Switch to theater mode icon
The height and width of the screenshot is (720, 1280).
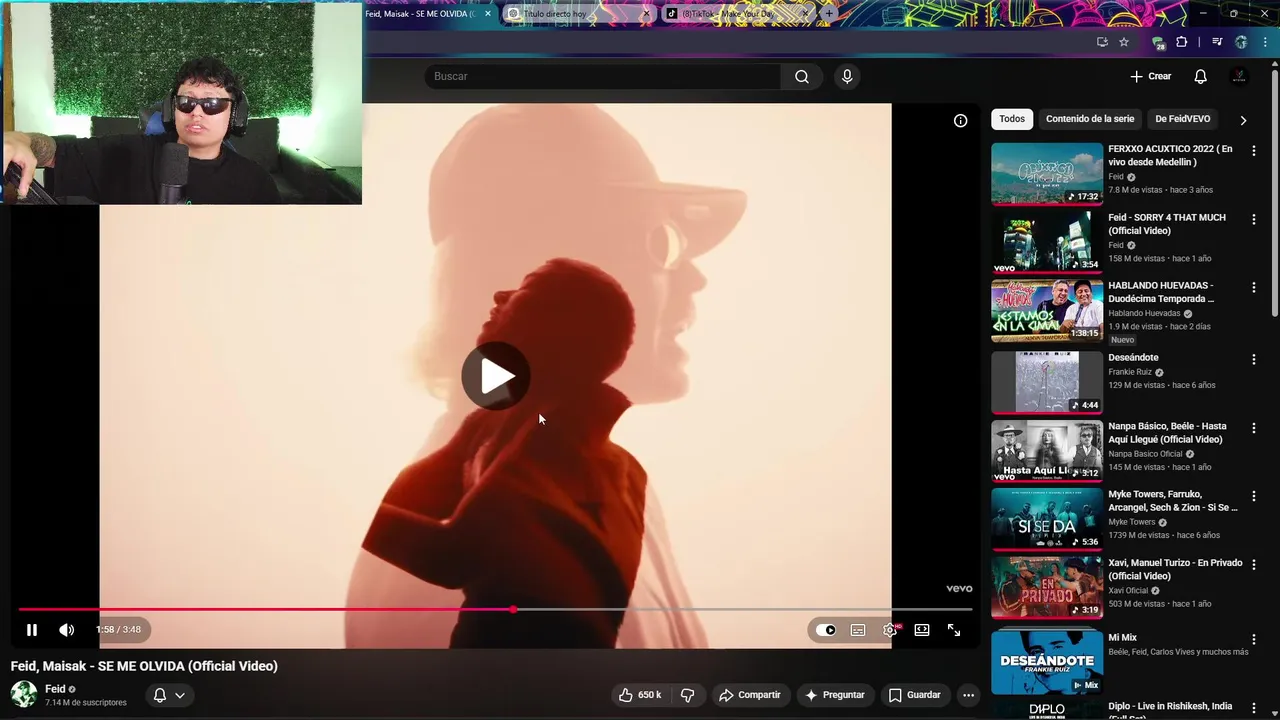(922, 630)
